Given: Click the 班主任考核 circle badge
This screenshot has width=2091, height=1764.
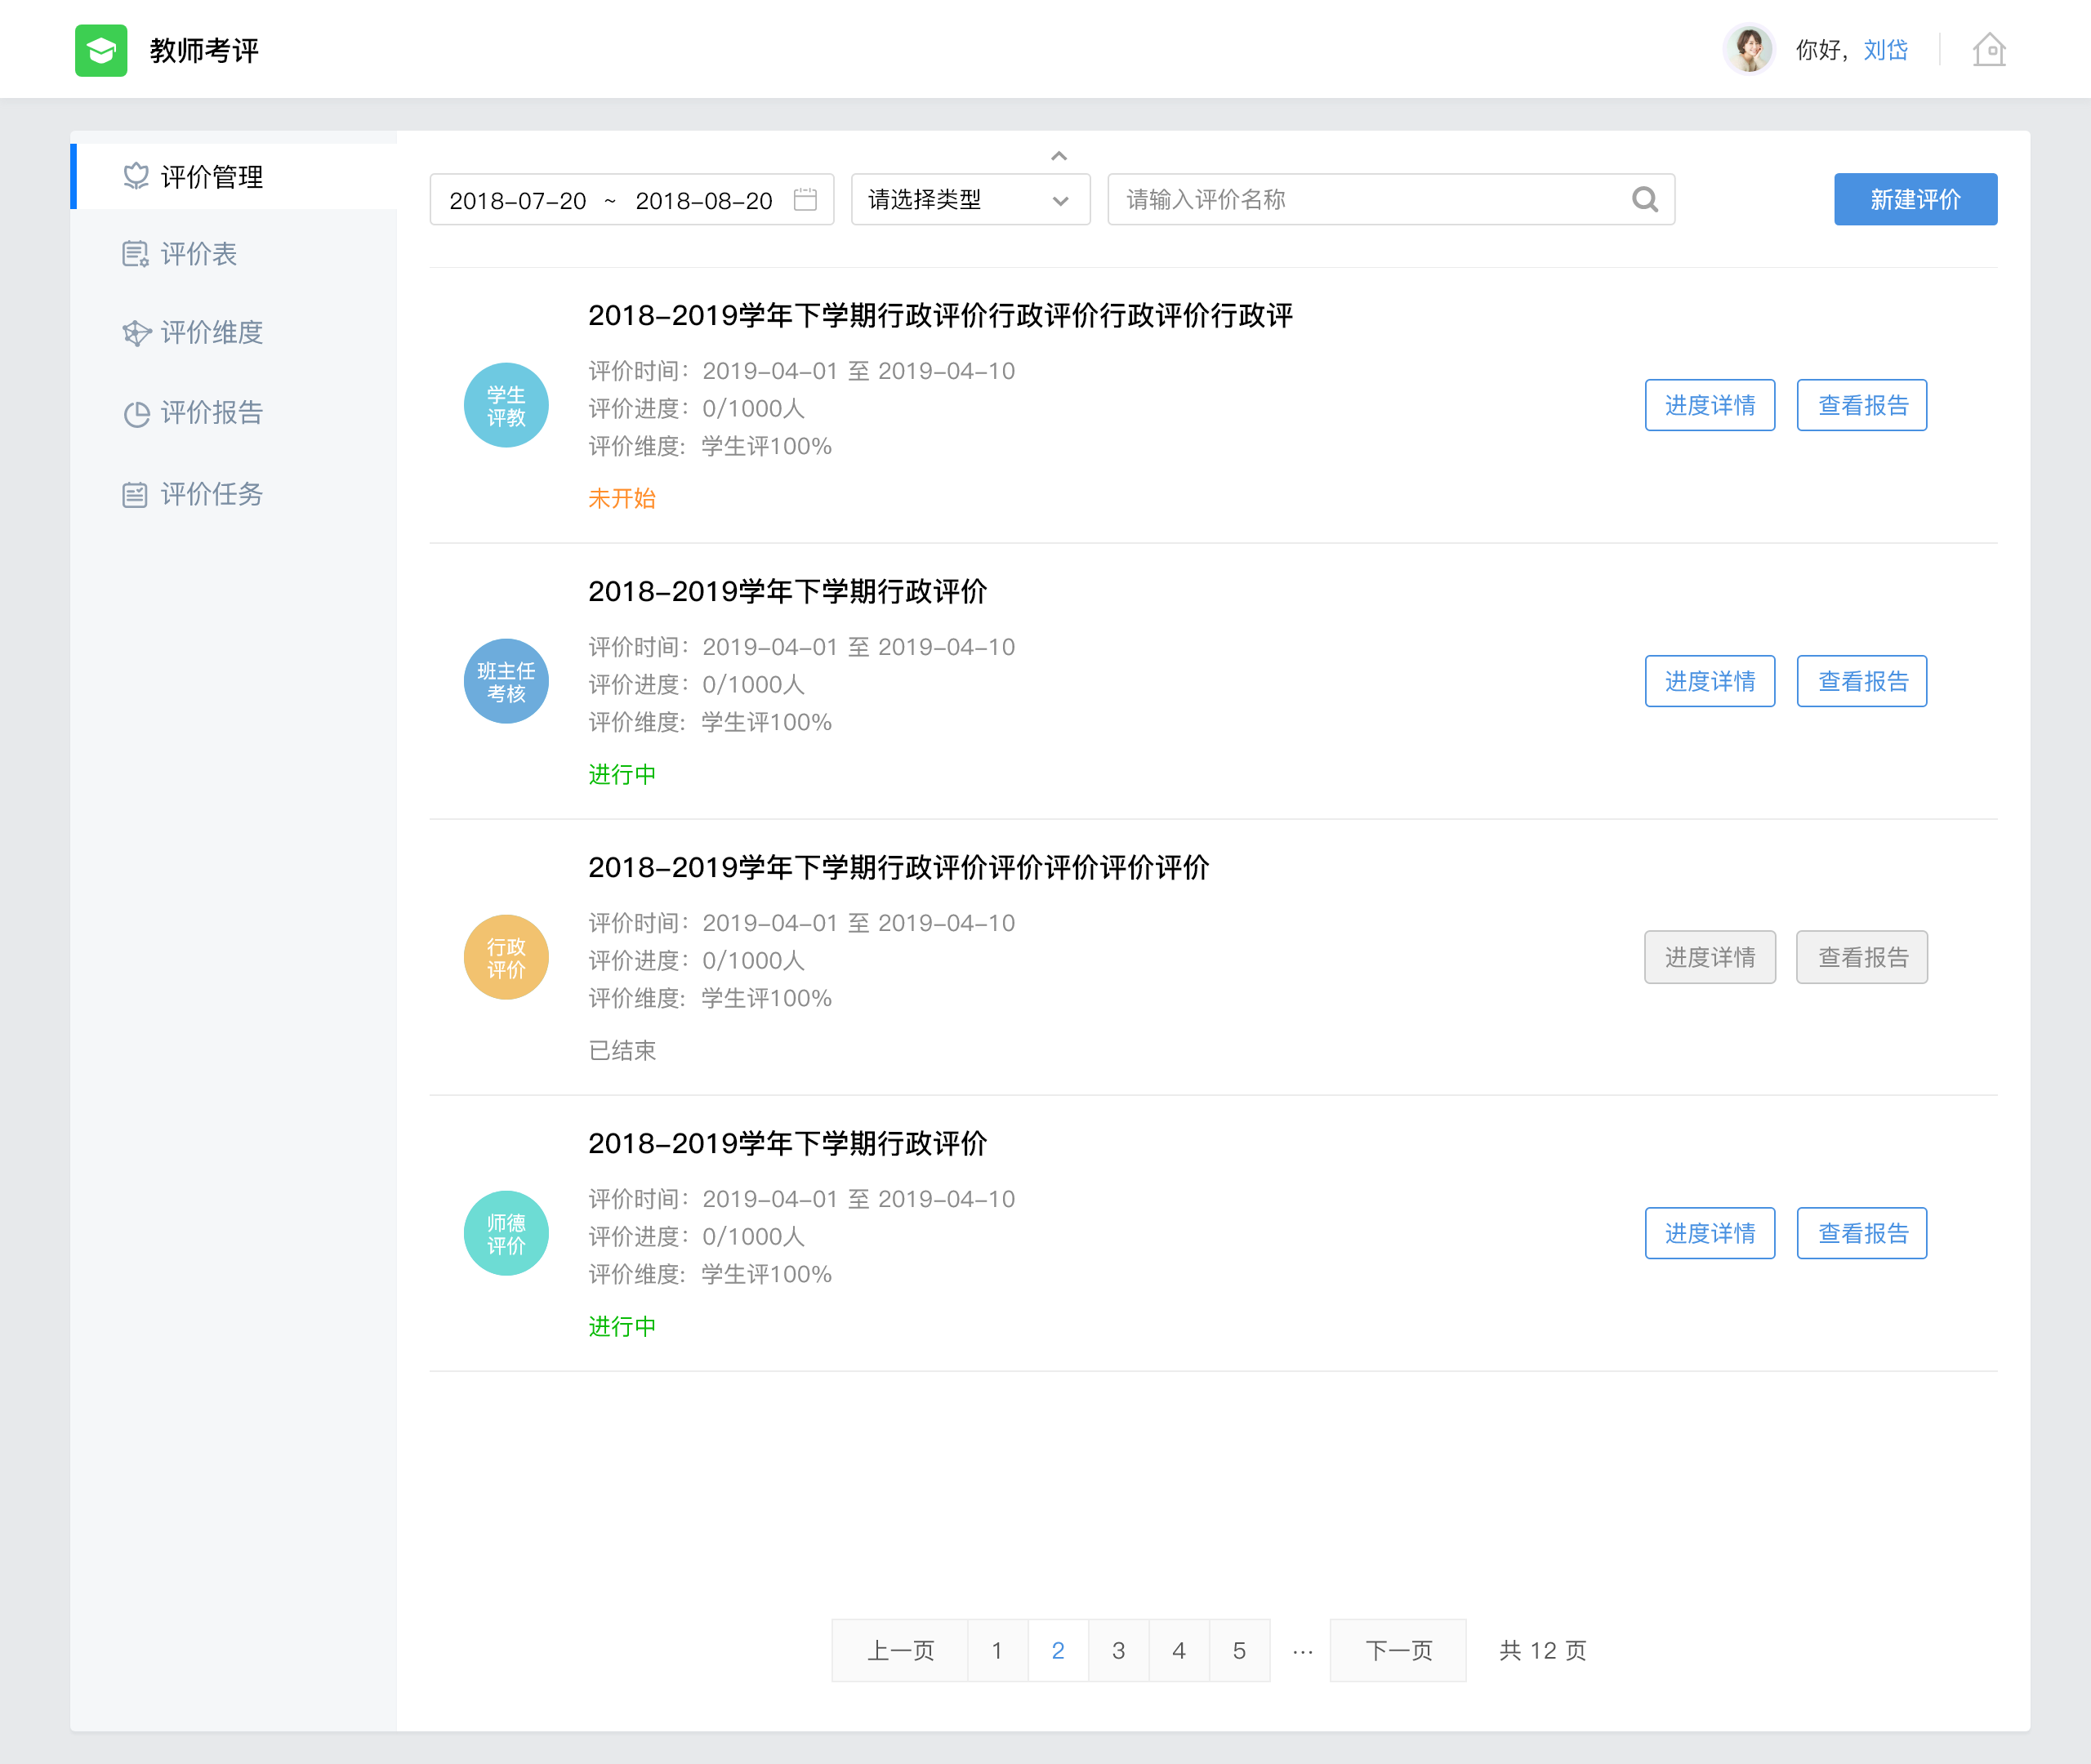Looking at the screenshot, I should pyautogui.click(x=506, y=681).
